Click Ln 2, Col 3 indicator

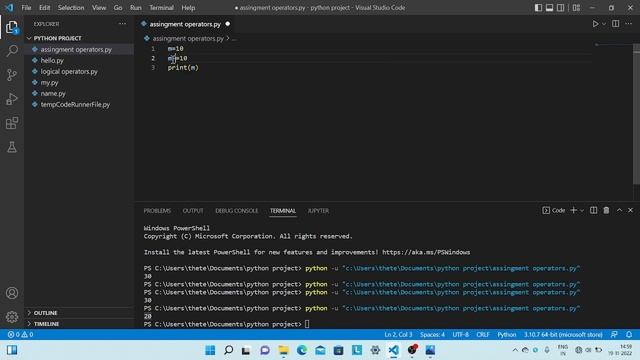(398, 334)
